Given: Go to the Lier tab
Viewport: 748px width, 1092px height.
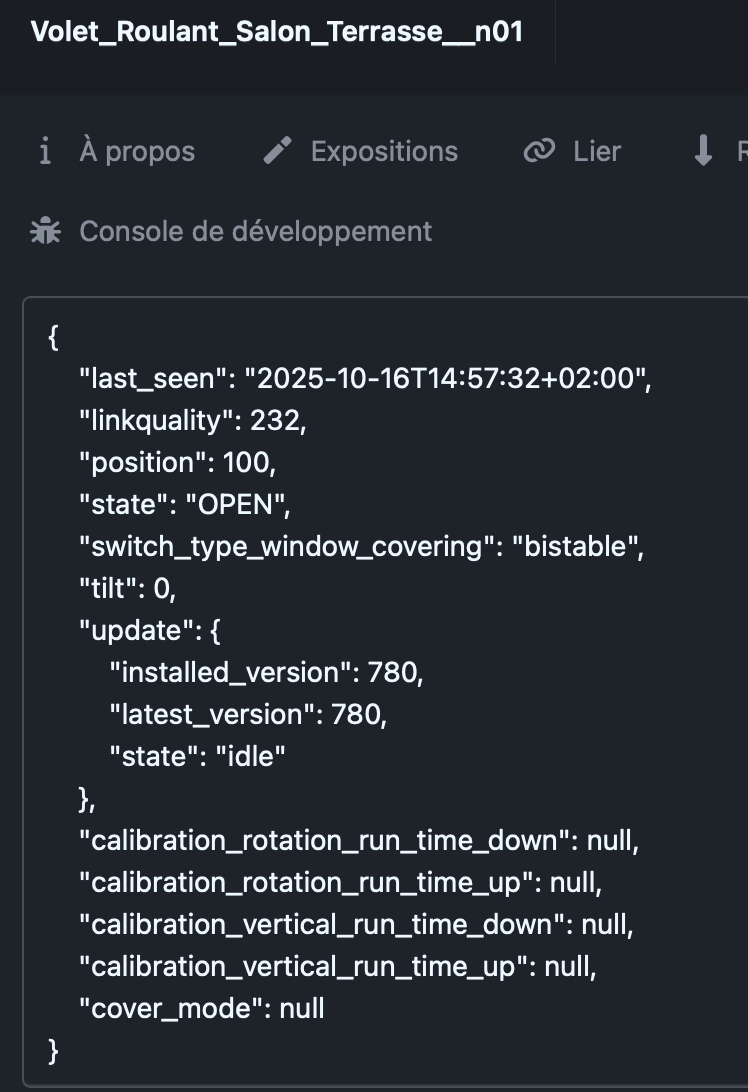Looking at the screenshot, I should (597, 152).
